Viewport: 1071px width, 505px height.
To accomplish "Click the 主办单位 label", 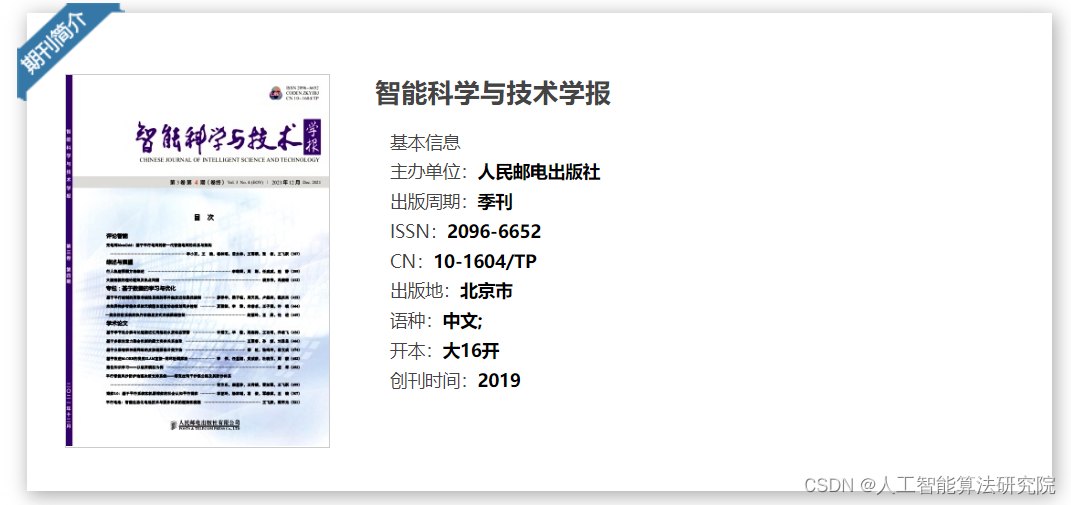I will tap(426, 172).
